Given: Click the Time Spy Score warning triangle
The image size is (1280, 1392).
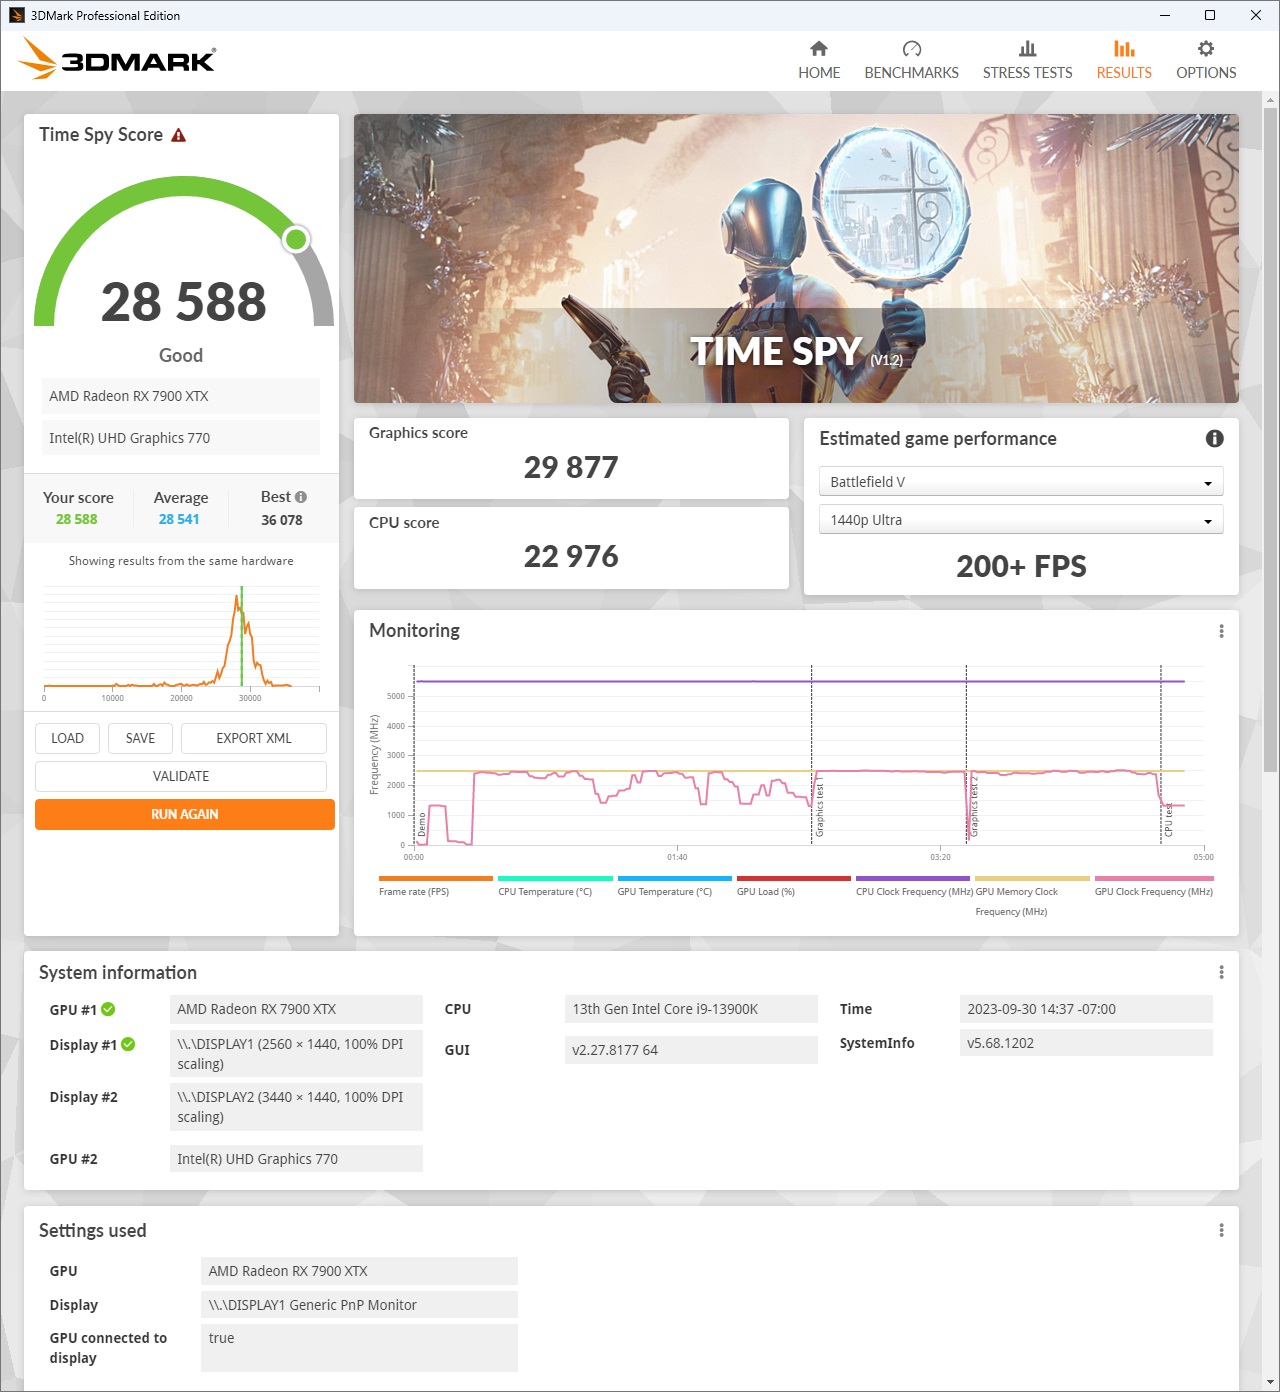Looking at the screenshot, I should click(x=179, y=135).
